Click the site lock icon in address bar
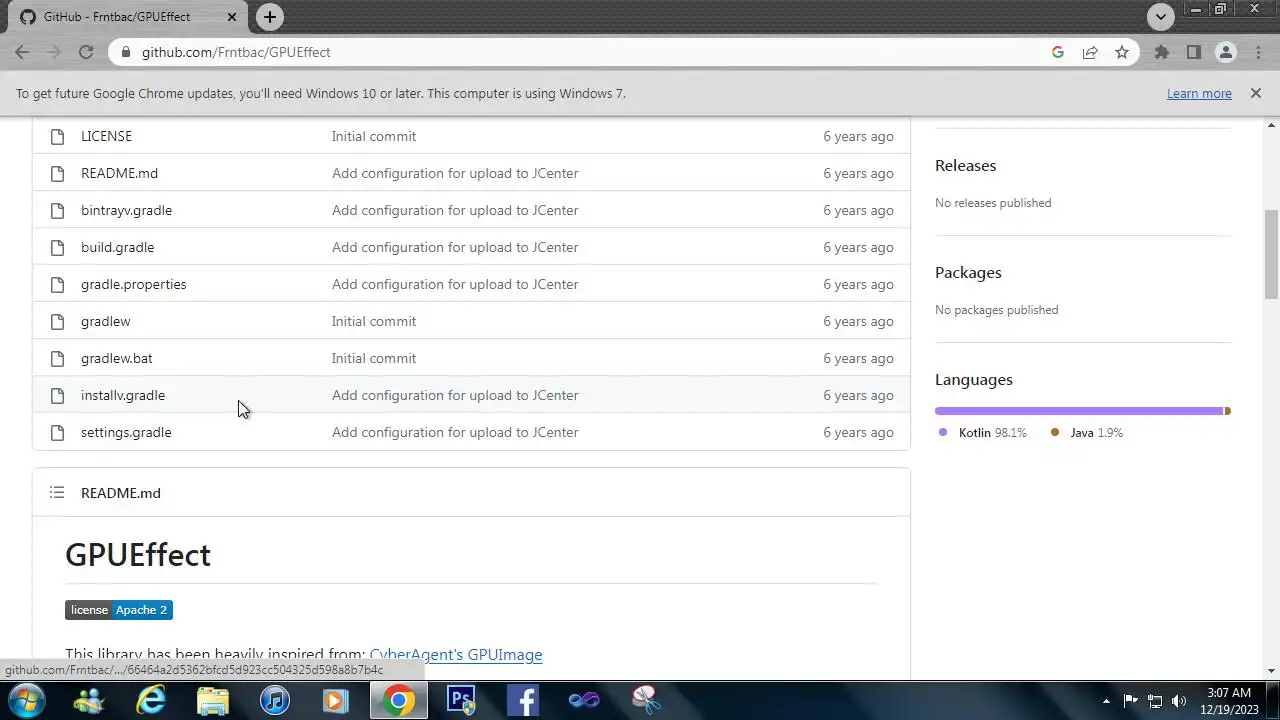The image size is (1280, 720). click(125, 52)
